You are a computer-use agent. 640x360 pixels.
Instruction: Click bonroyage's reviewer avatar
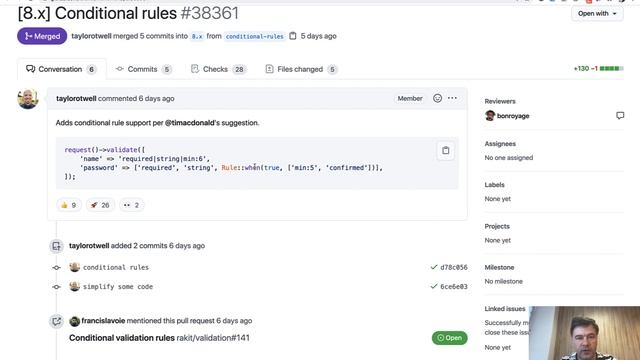490,116
